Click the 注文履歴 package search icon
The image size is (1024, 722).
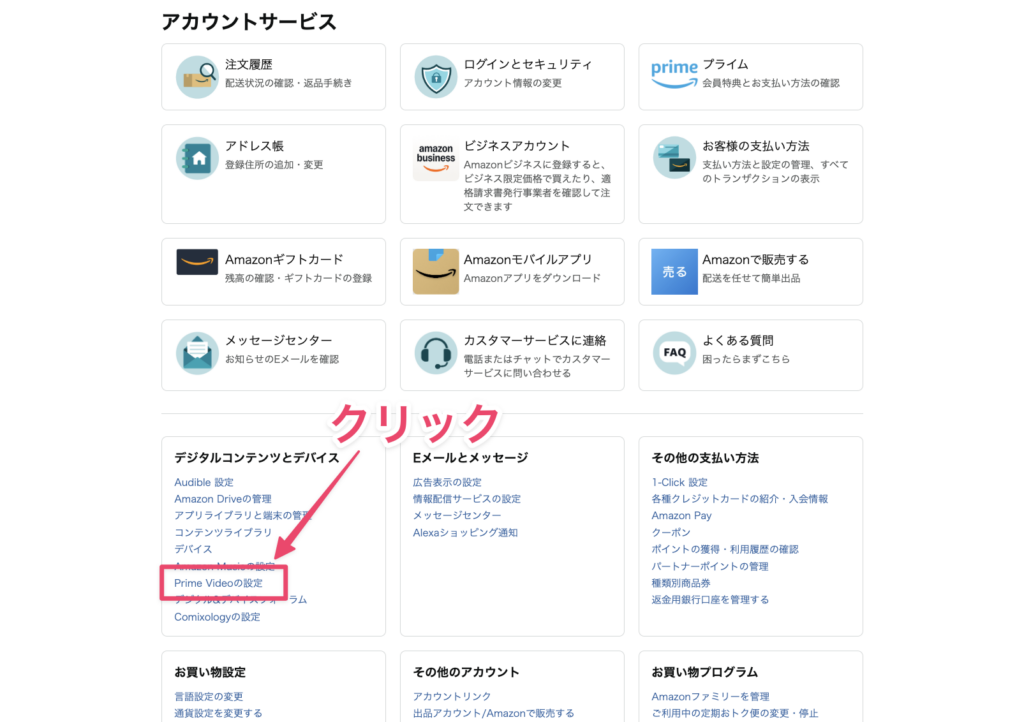coord(197,77)
